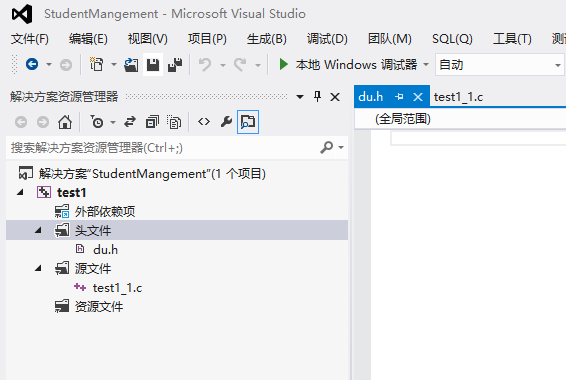The width and height of the screenshot is (566, 380).
Task: Switch to the test1_1.c editor tab
Action: (458, 97)
